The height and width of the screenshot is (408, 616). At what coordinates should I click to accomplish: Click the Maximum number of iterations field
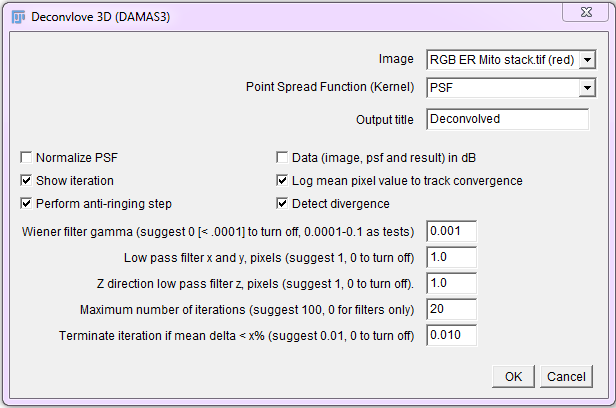[x=451, y=309]
